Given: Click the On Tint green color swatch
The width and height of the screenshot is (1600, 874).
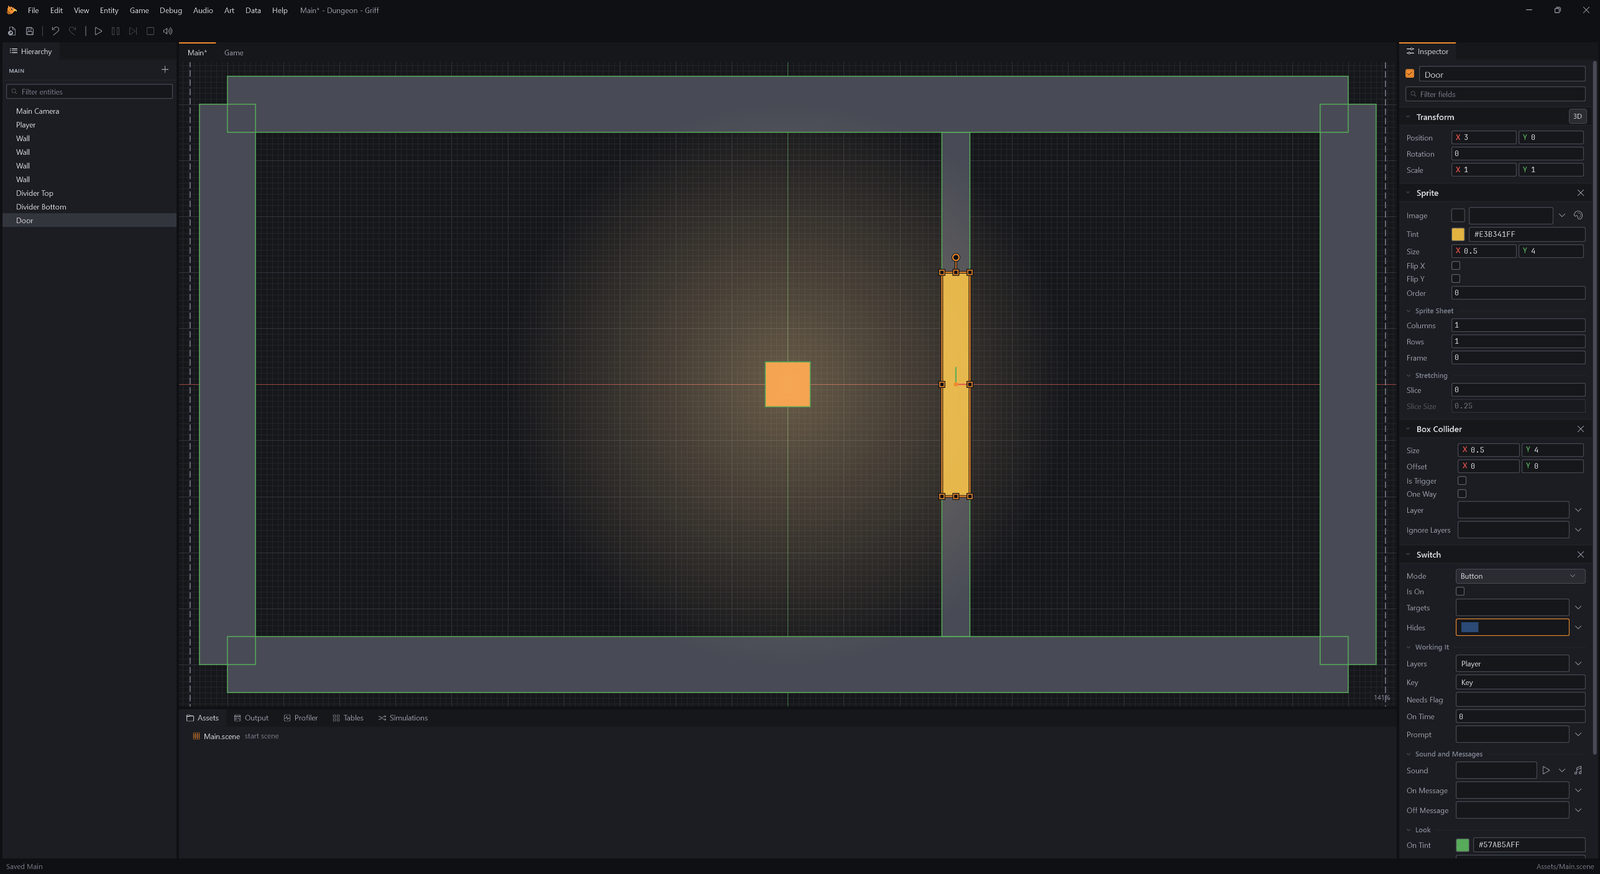Looking at the screenshot, I should pyautogui.click(x=1463, y=845).
